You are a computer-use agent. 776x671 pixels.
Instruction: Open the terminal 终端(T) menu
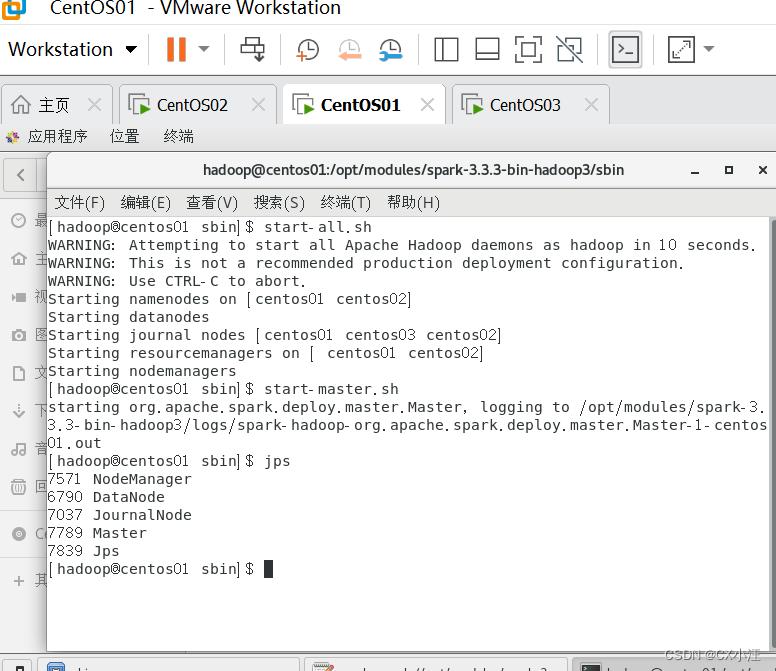(x=345, y=203)
